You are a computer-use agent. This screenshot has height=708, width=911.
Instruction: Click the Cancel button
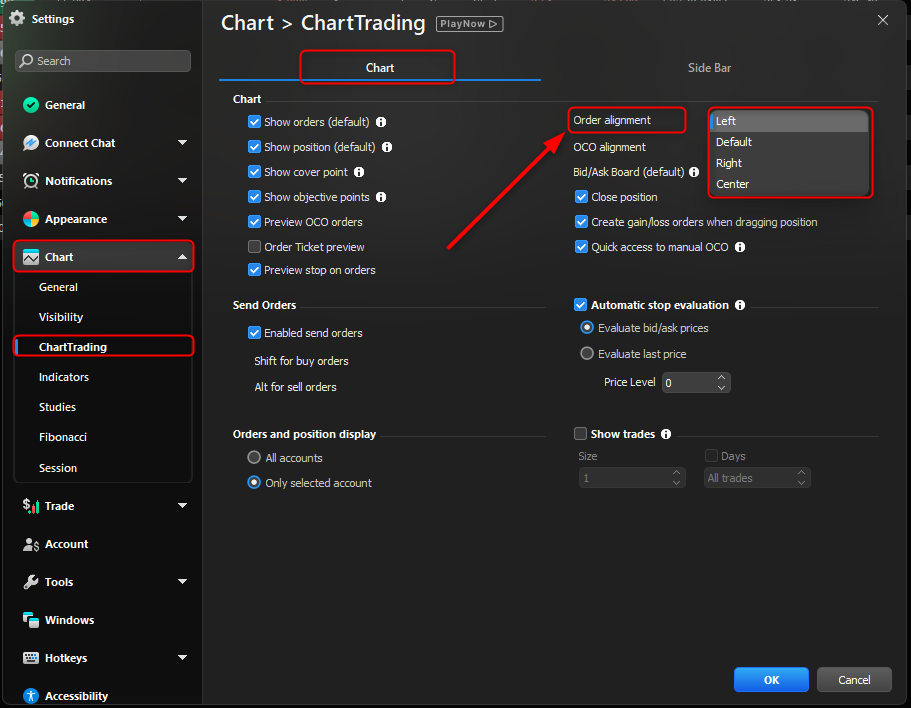click(854, 680)
